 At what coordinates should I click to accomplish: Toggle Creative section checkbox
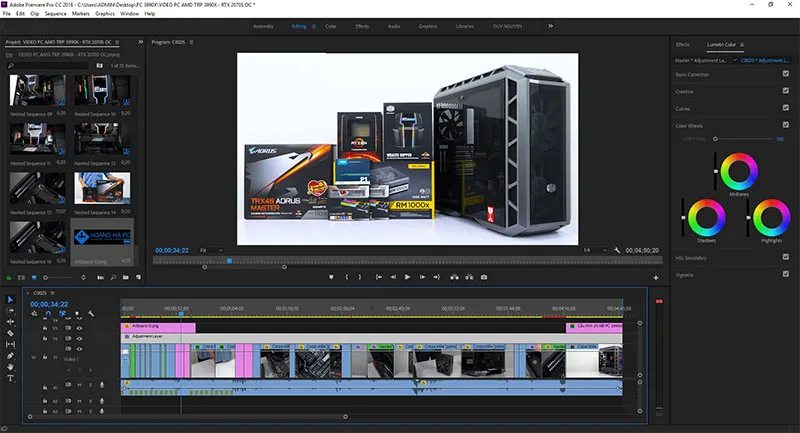(786, 91)
